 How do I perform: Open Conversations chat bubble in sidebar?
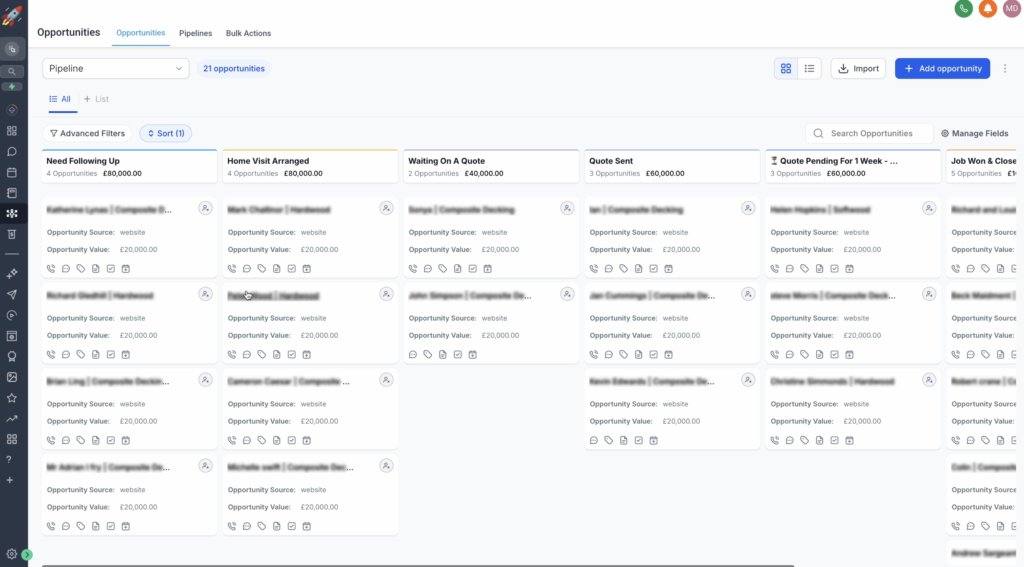click(x=12, y=152)
